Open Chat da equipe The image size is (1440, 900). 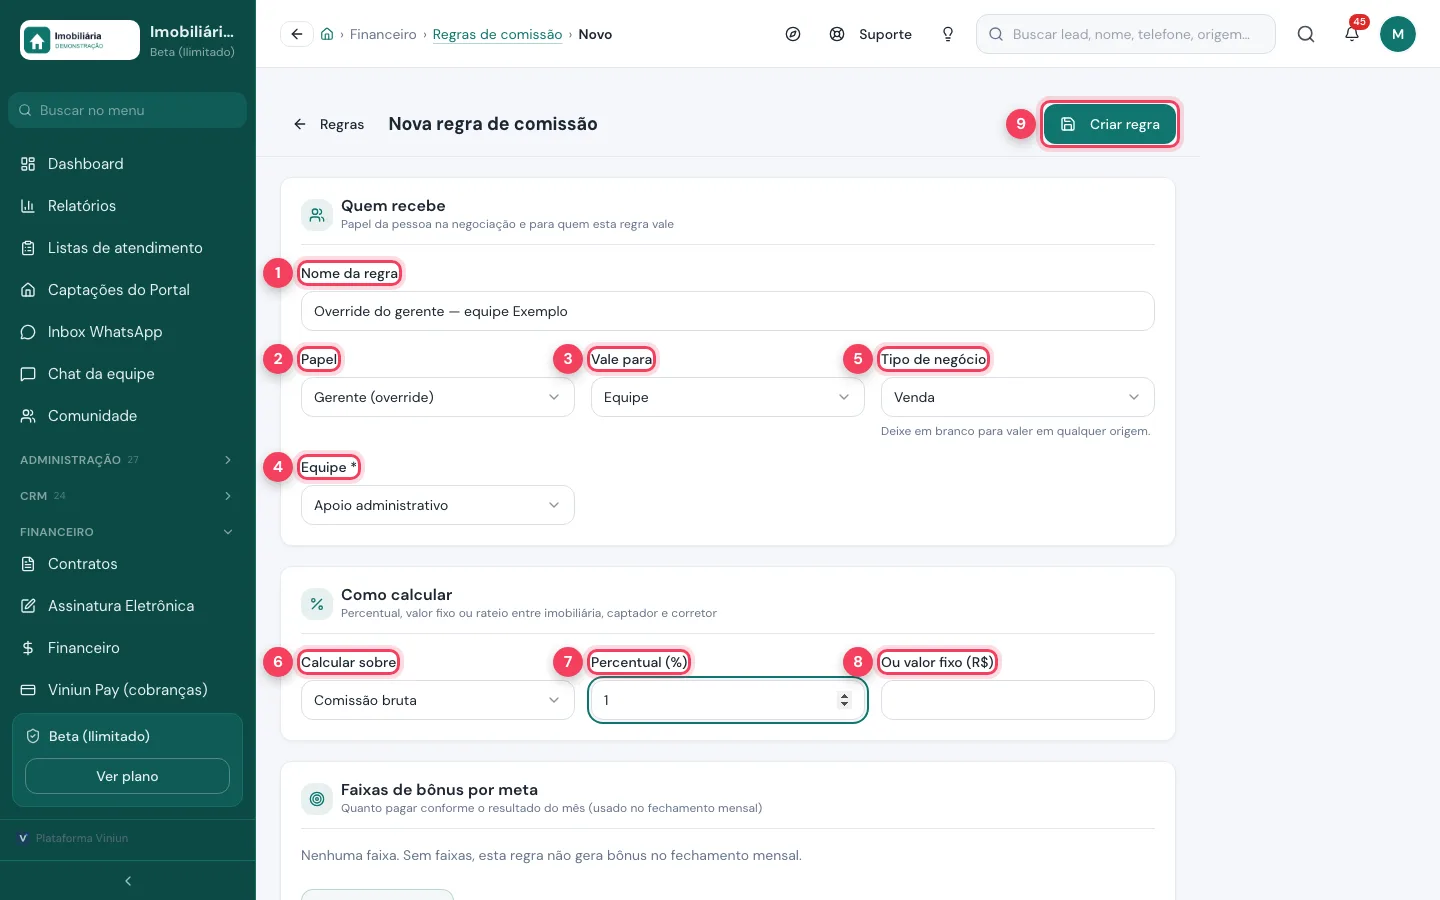[127, 374]
